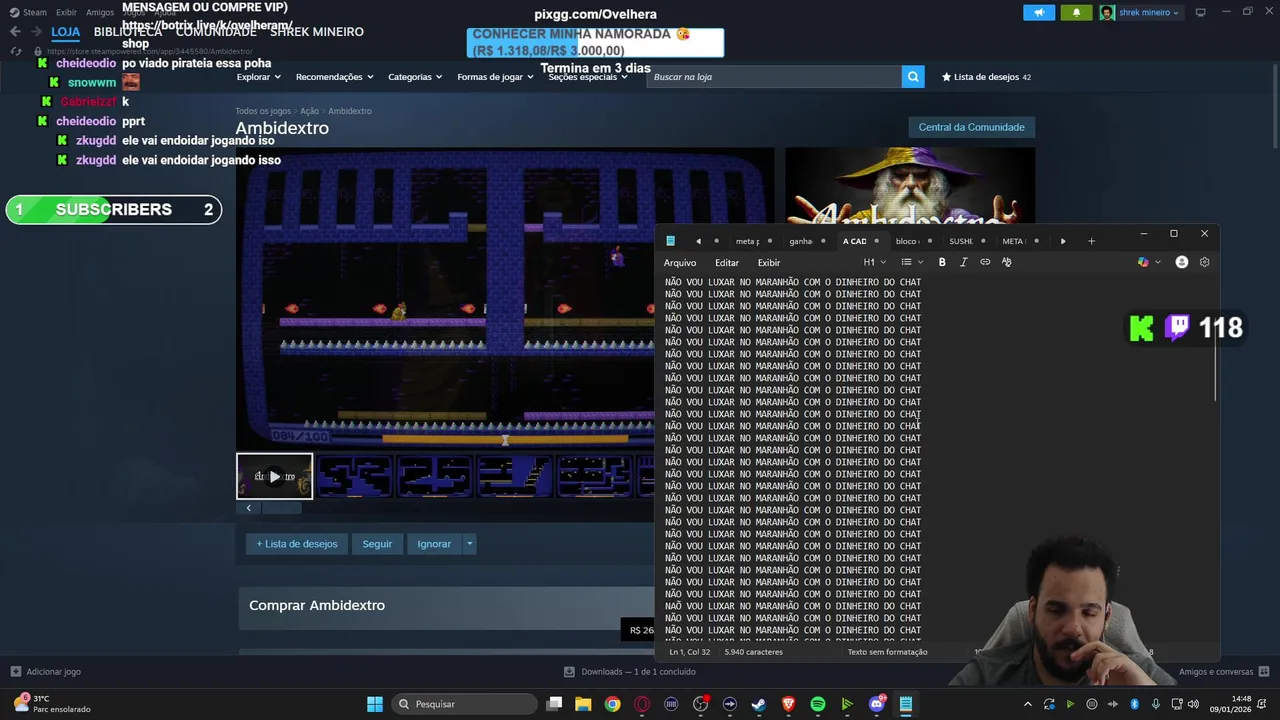Open Exibir menu in Notepad
The height and width of the screenshot is (720, 1280).
[769, 263]
